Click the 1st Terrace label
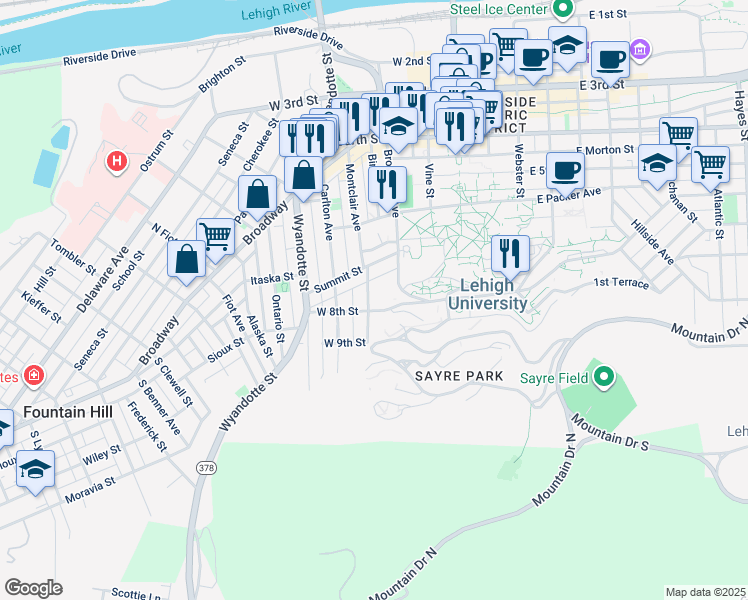The height and width of the screenshot is (600, 748). [621, 283]
